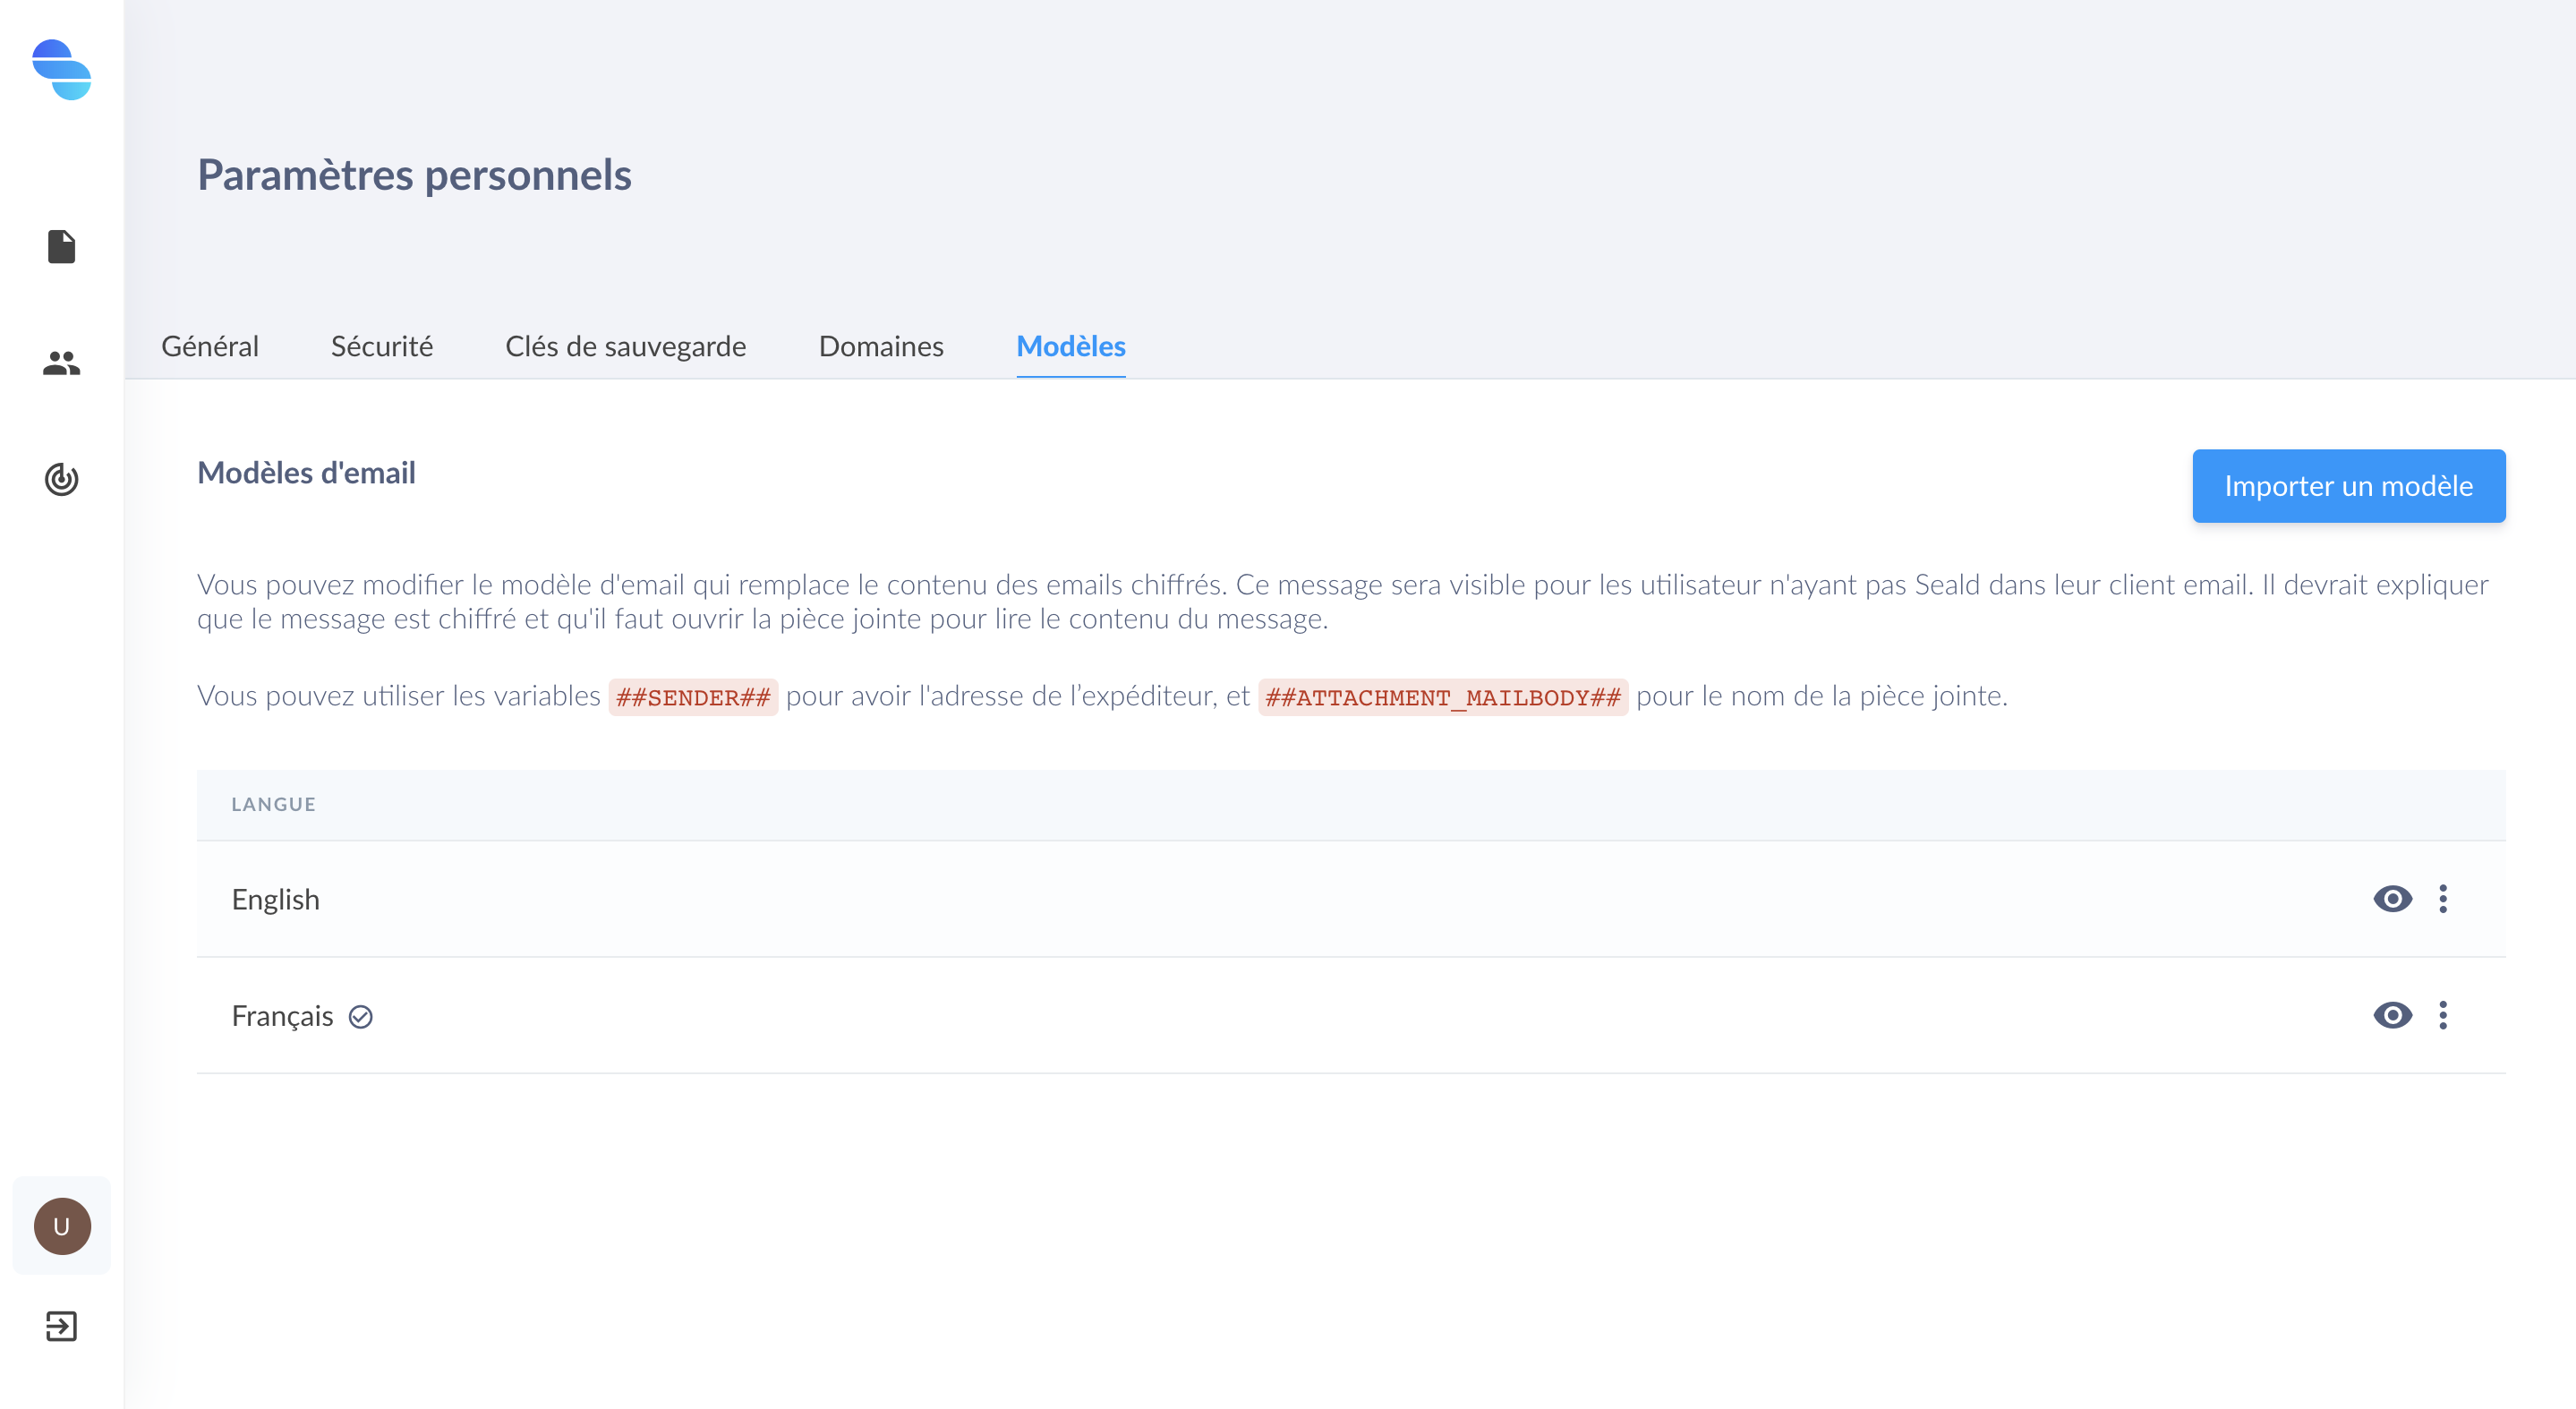Switch to the Sécurité tab
The image size is (2576, 1409).
(382, 346)
